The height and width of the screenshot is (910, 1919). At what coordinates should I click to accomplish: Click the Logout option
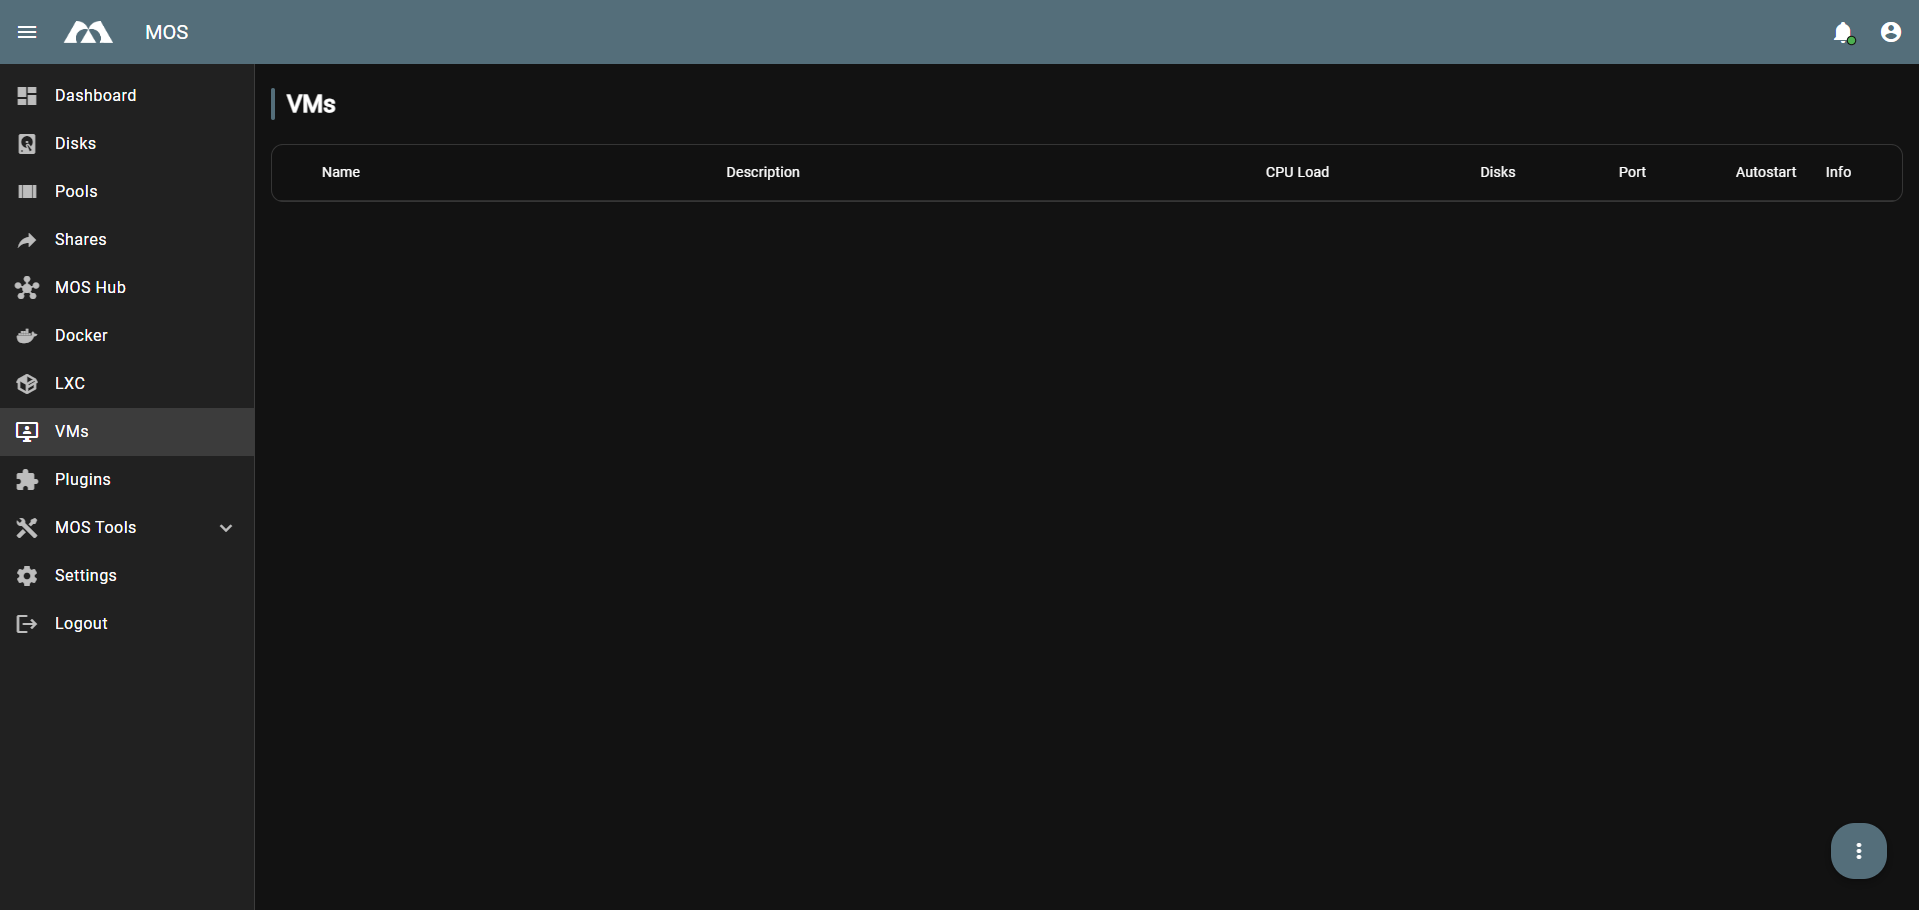click(80, 623)
